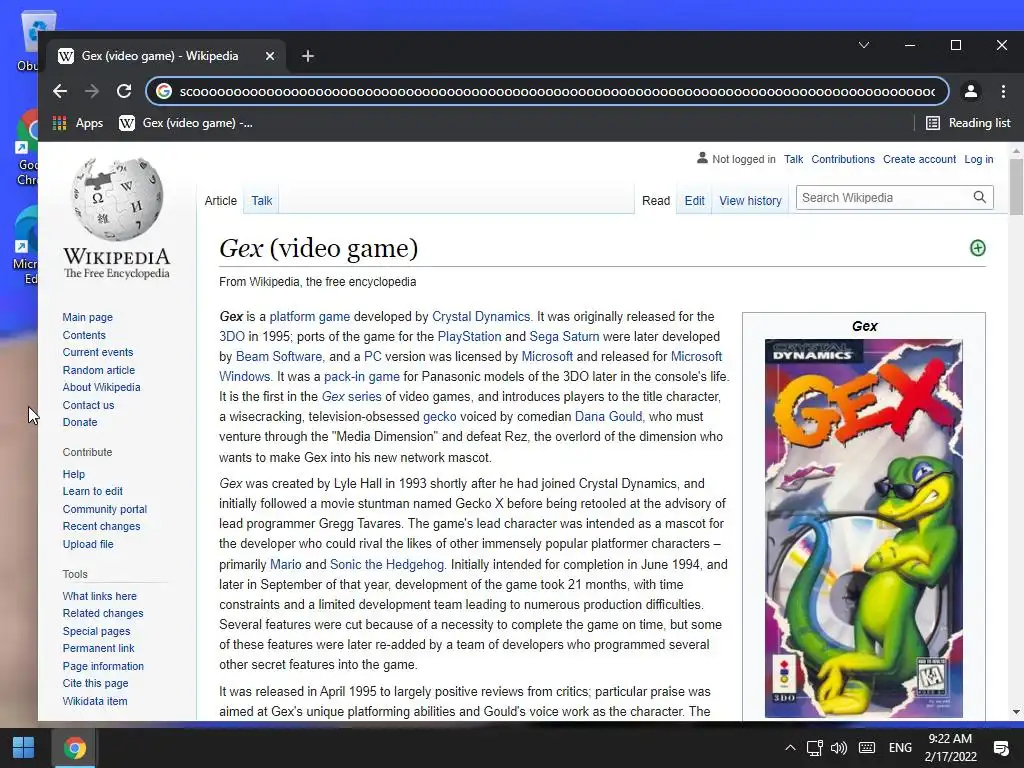Open the Apps grid shortcut
Viewport: 1024px width, 768px height.
tap(78, 123)
